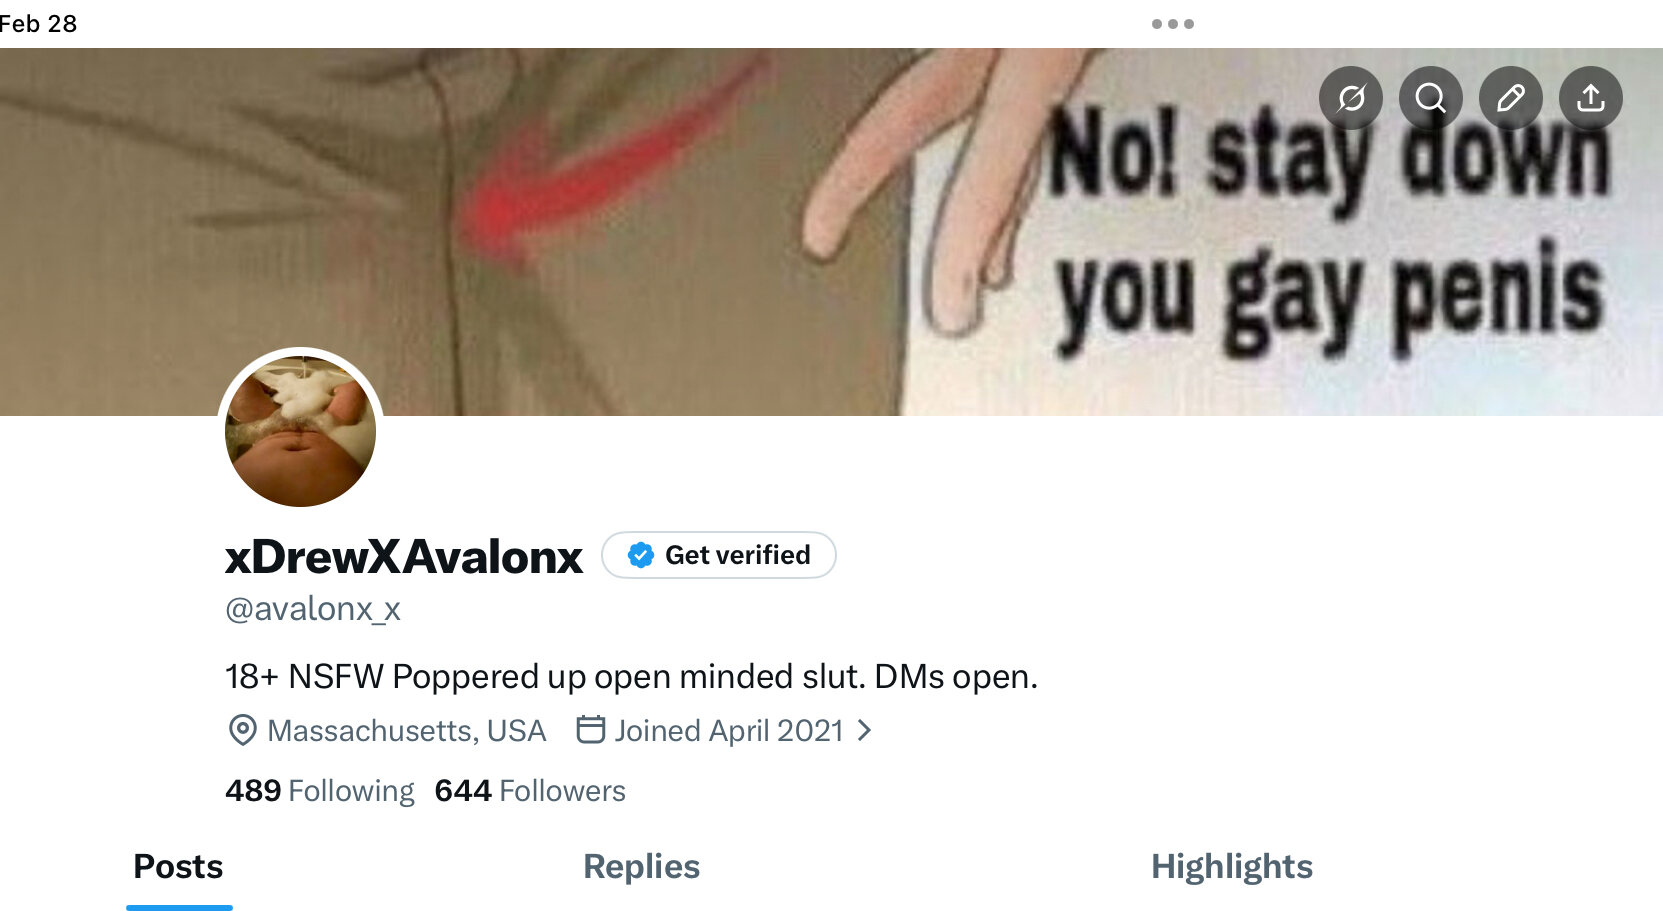The height and width of the screenshot is (911, 1663).
Task: Tap the @avalonx_x handle
Action: click(x=313, y=608)
